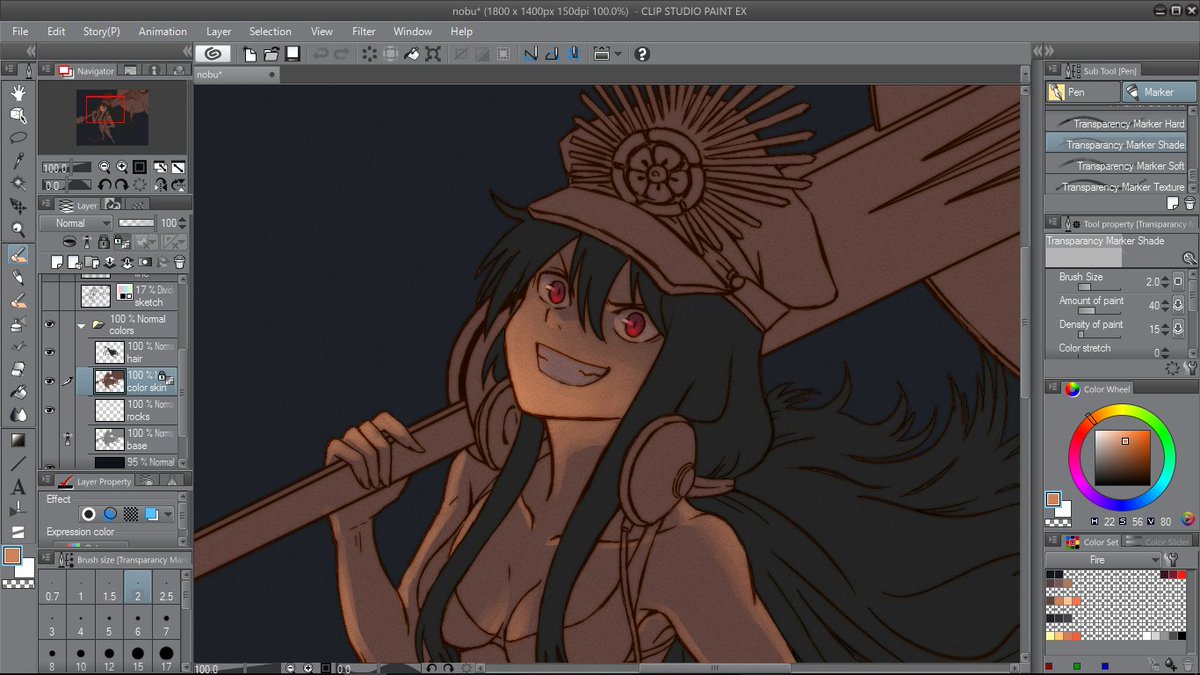Select the Eyedropper tool
Screen dimensions: 1200x675
18,161
